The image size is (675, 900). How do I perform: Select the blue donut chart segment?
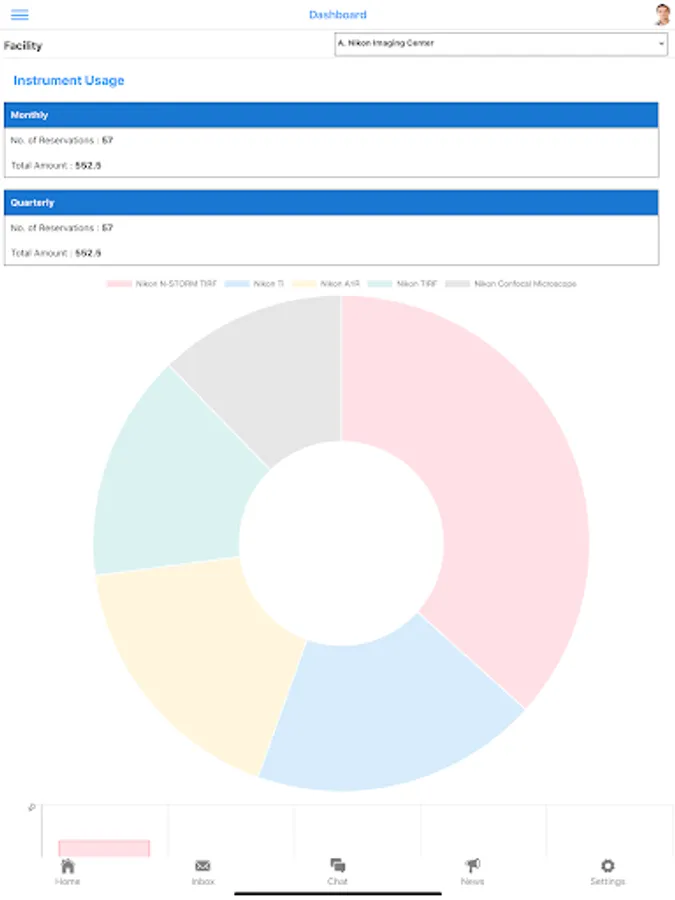(x=385, y=712)
